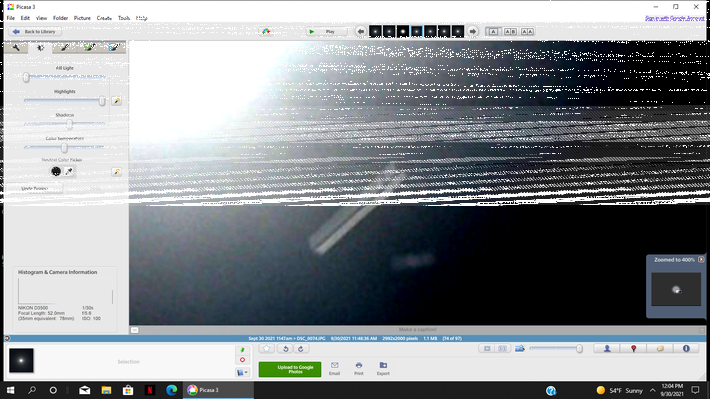
Task: Open the Picture menu
Action: click(x=82, y=18)
